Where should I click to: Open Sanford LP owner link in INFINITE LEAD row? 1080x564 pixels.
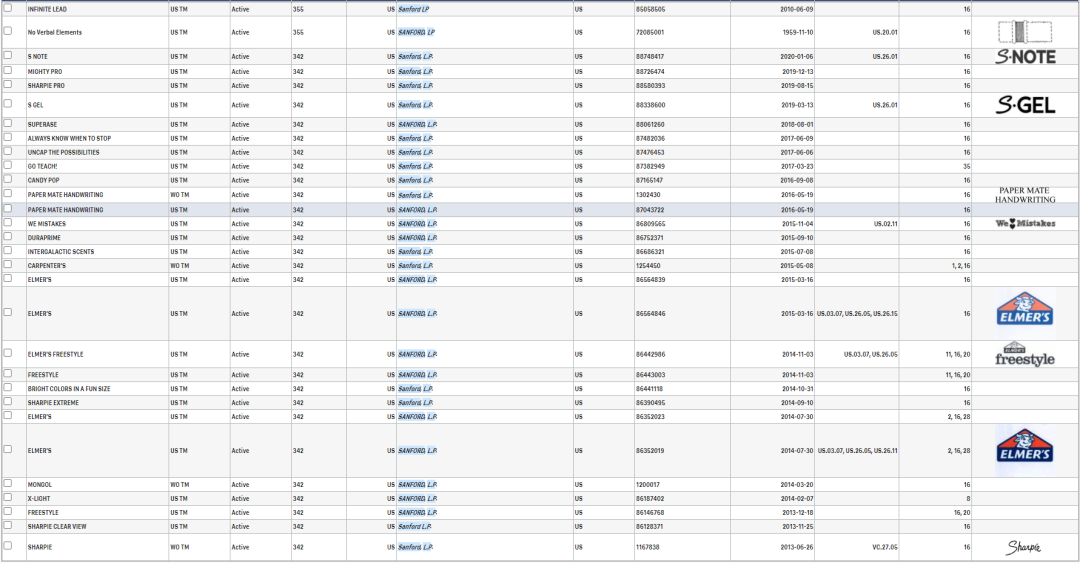coord(413,10)
